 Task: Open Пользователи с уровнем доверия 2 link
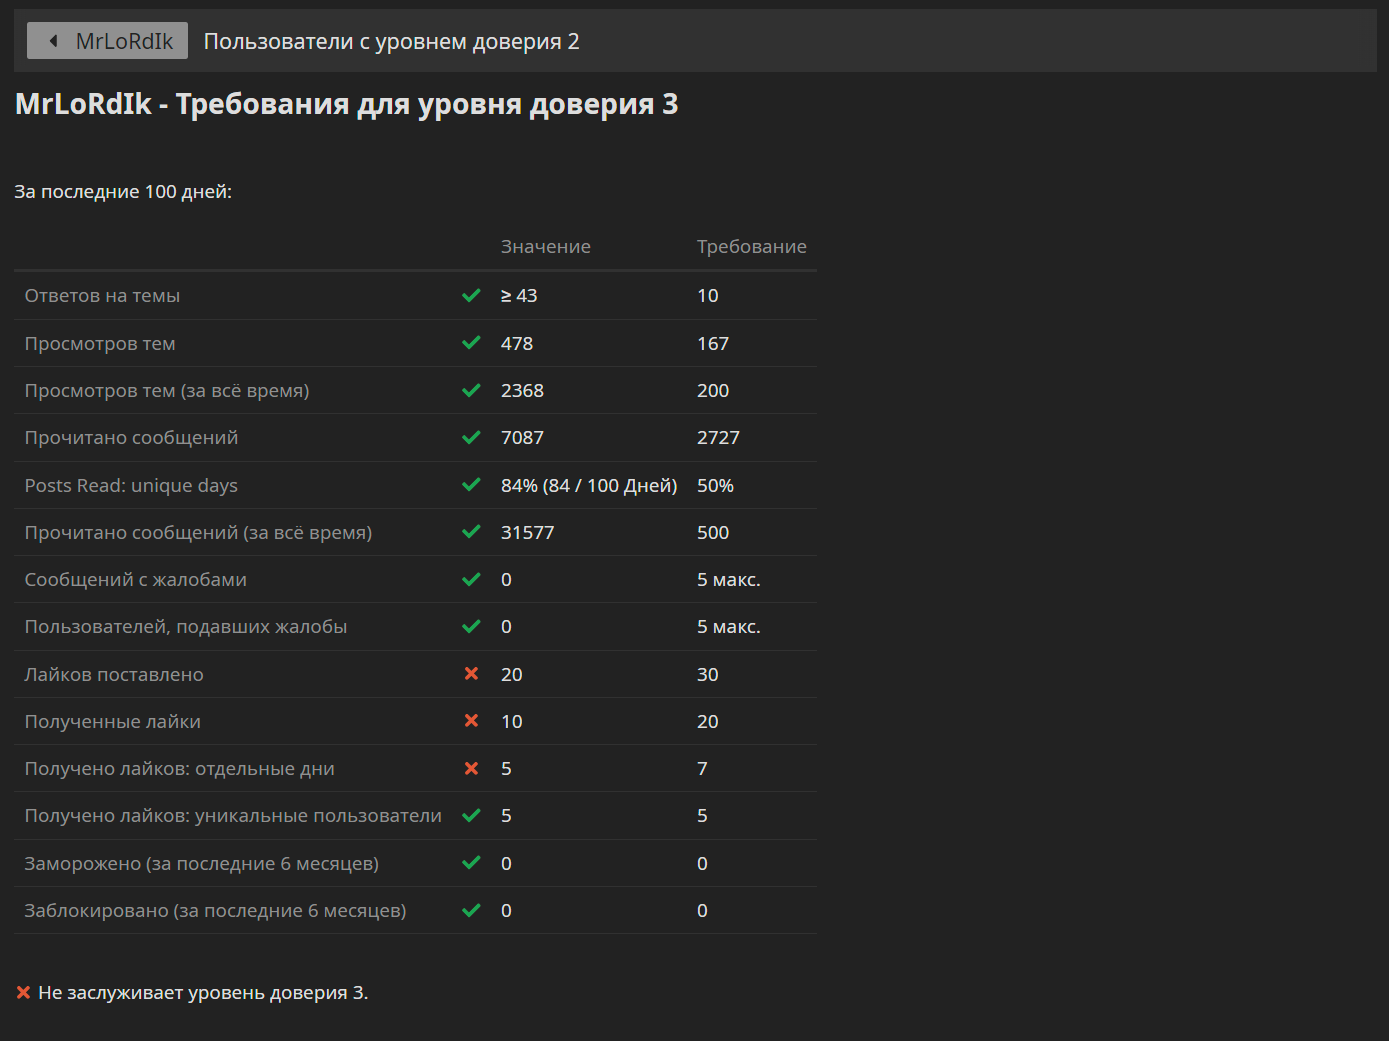[x=391, y=41]
